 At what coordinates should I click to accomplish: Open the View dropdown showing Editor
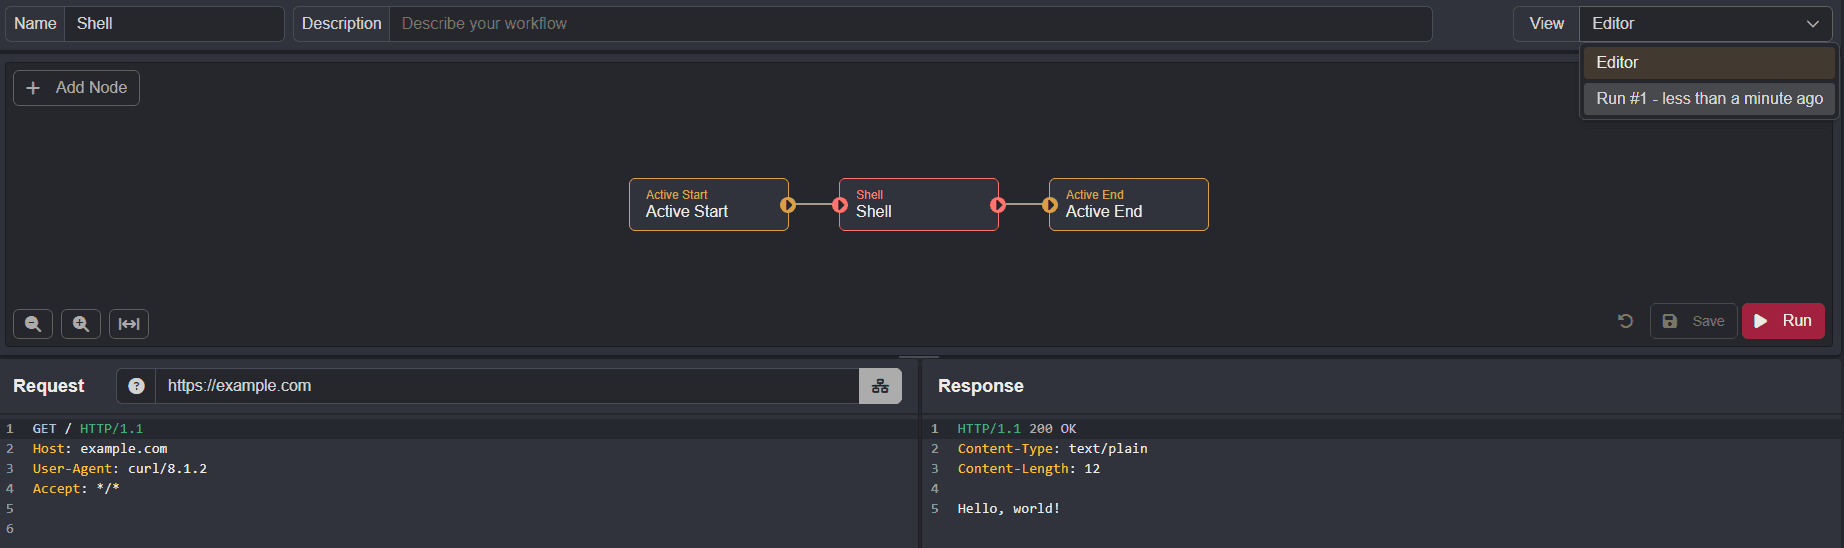pyautogui.click(x=1705, y=24)
